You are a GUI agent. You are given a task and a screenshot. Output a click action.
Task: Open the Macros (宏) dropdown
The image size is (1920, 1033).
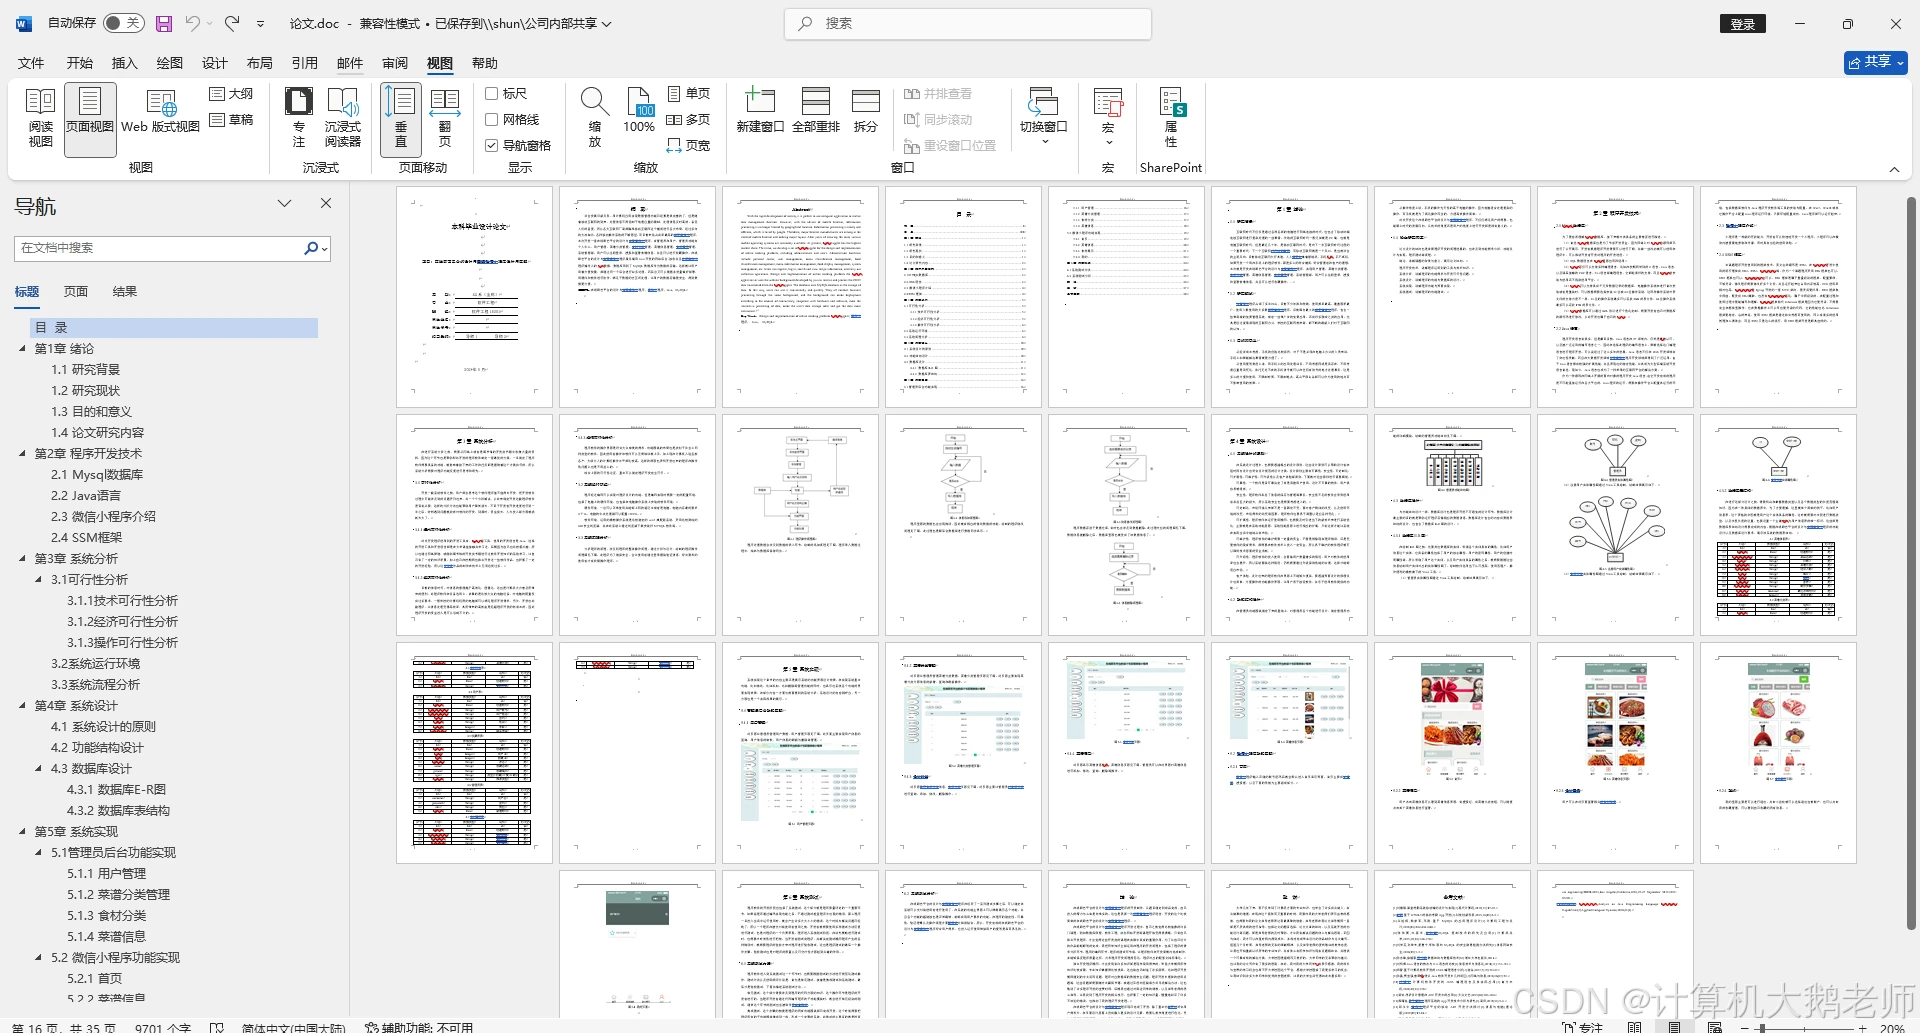coord(1108,118)
